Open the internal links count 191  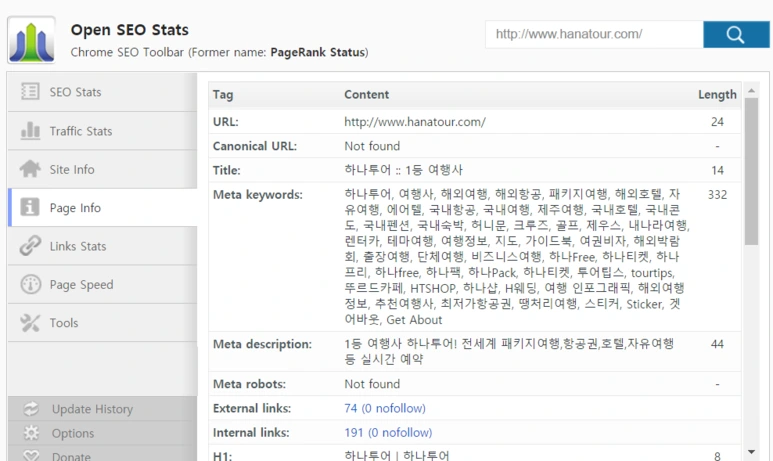(388, 432)
